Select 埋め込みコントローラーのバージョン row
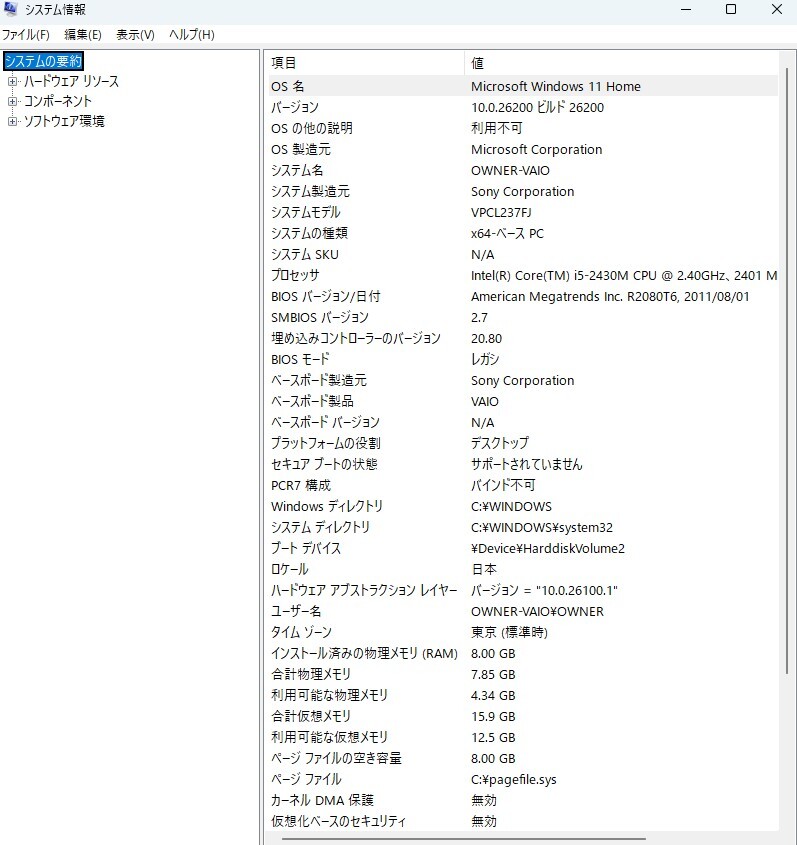The width and height of the screenshot is (797, 845). point(523,338)
